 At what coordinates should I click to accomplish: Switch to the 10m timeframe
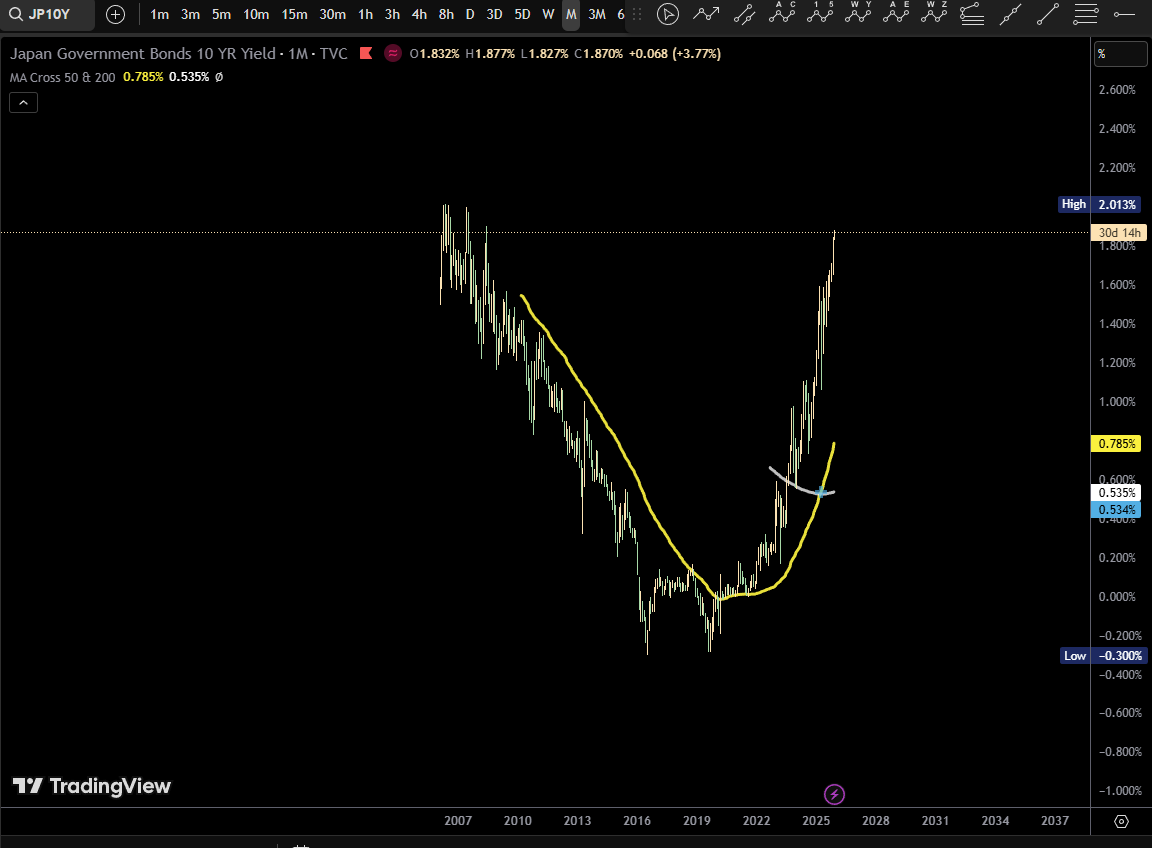point(256,14)
